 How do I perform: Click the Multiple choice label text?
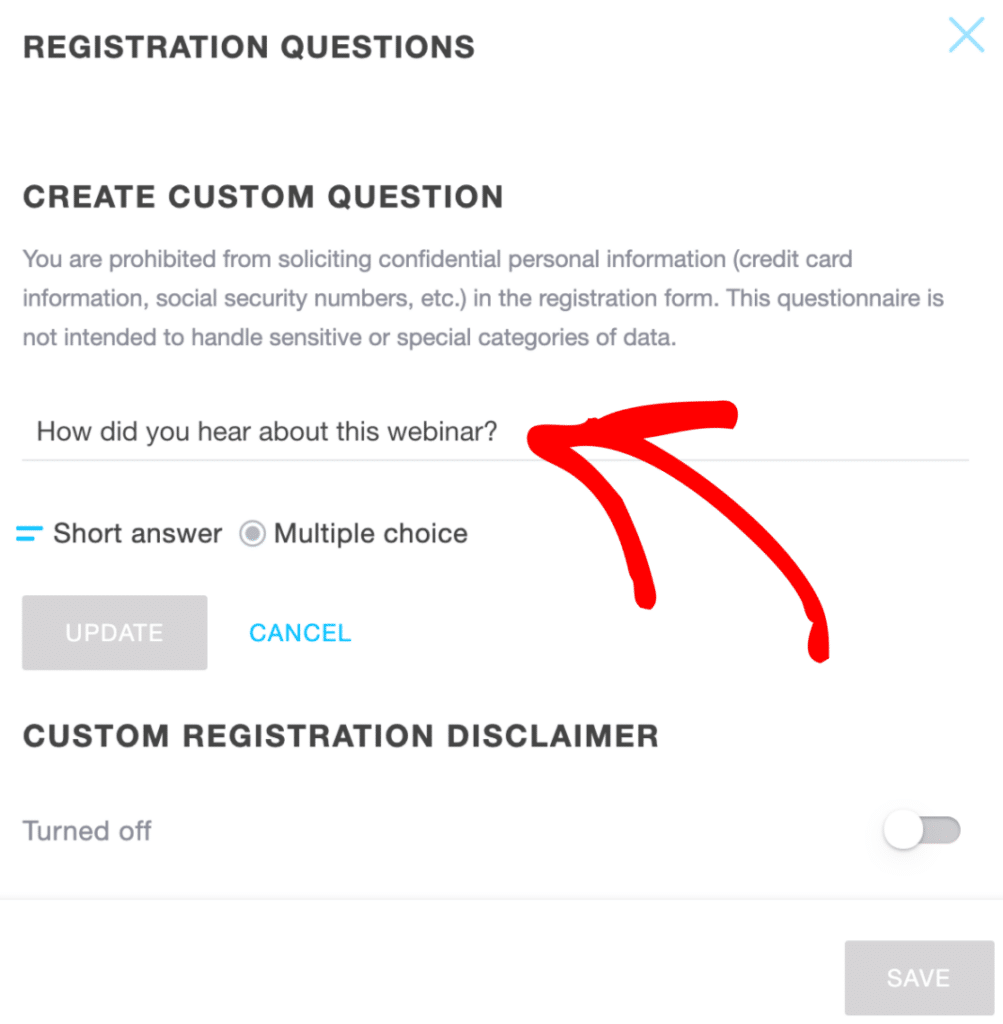370,533
